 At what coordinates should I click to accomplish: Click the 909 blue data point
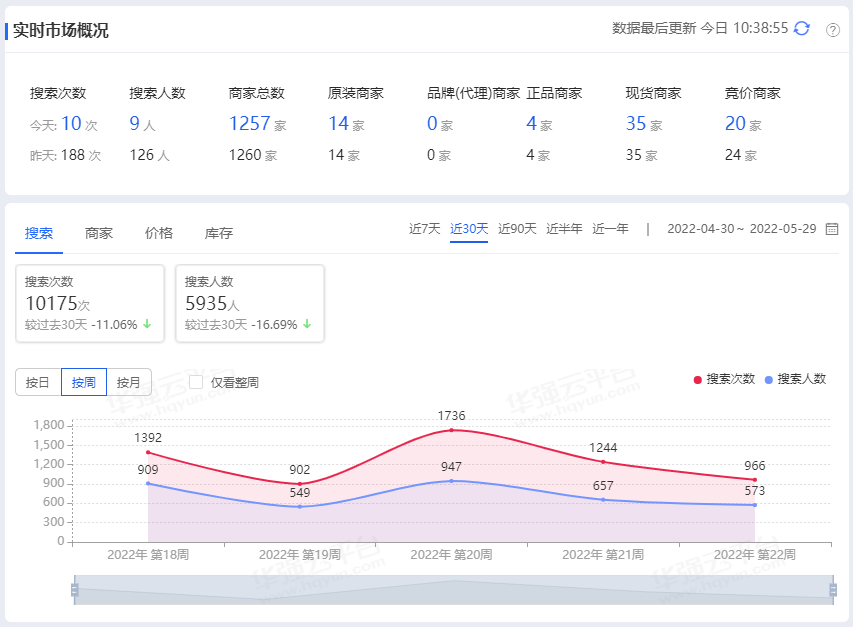click(148, 483)
